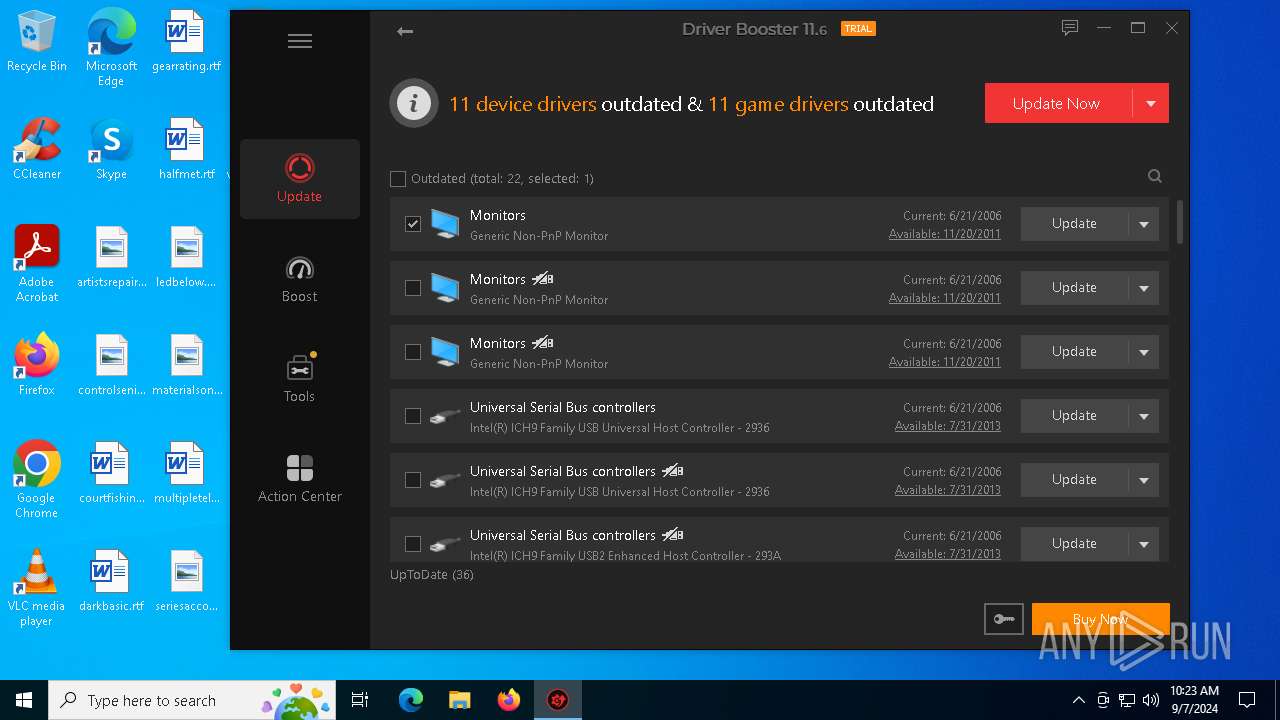Viewport: 1280px width, 720px height.
Task: Select Skype desktop shortcut
Action: (111, 148)
